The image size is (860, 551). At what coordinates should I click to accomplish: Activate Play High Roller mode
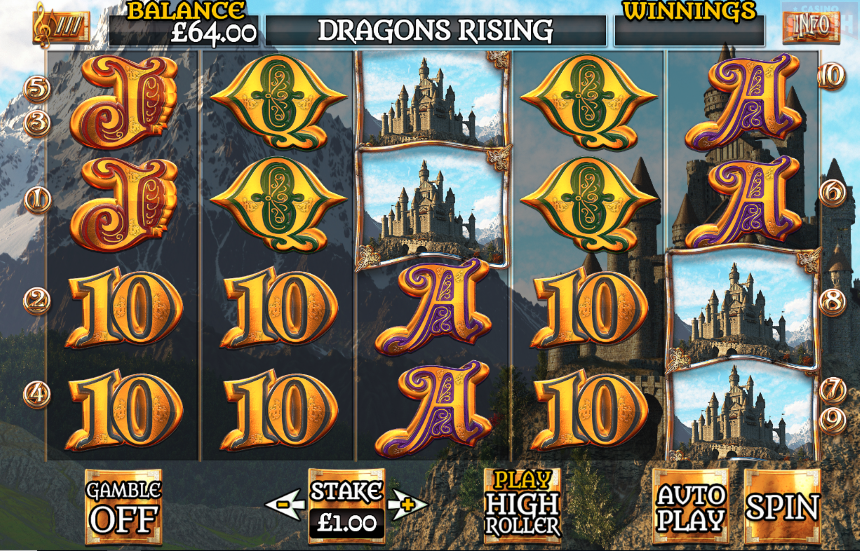[522, 505]
